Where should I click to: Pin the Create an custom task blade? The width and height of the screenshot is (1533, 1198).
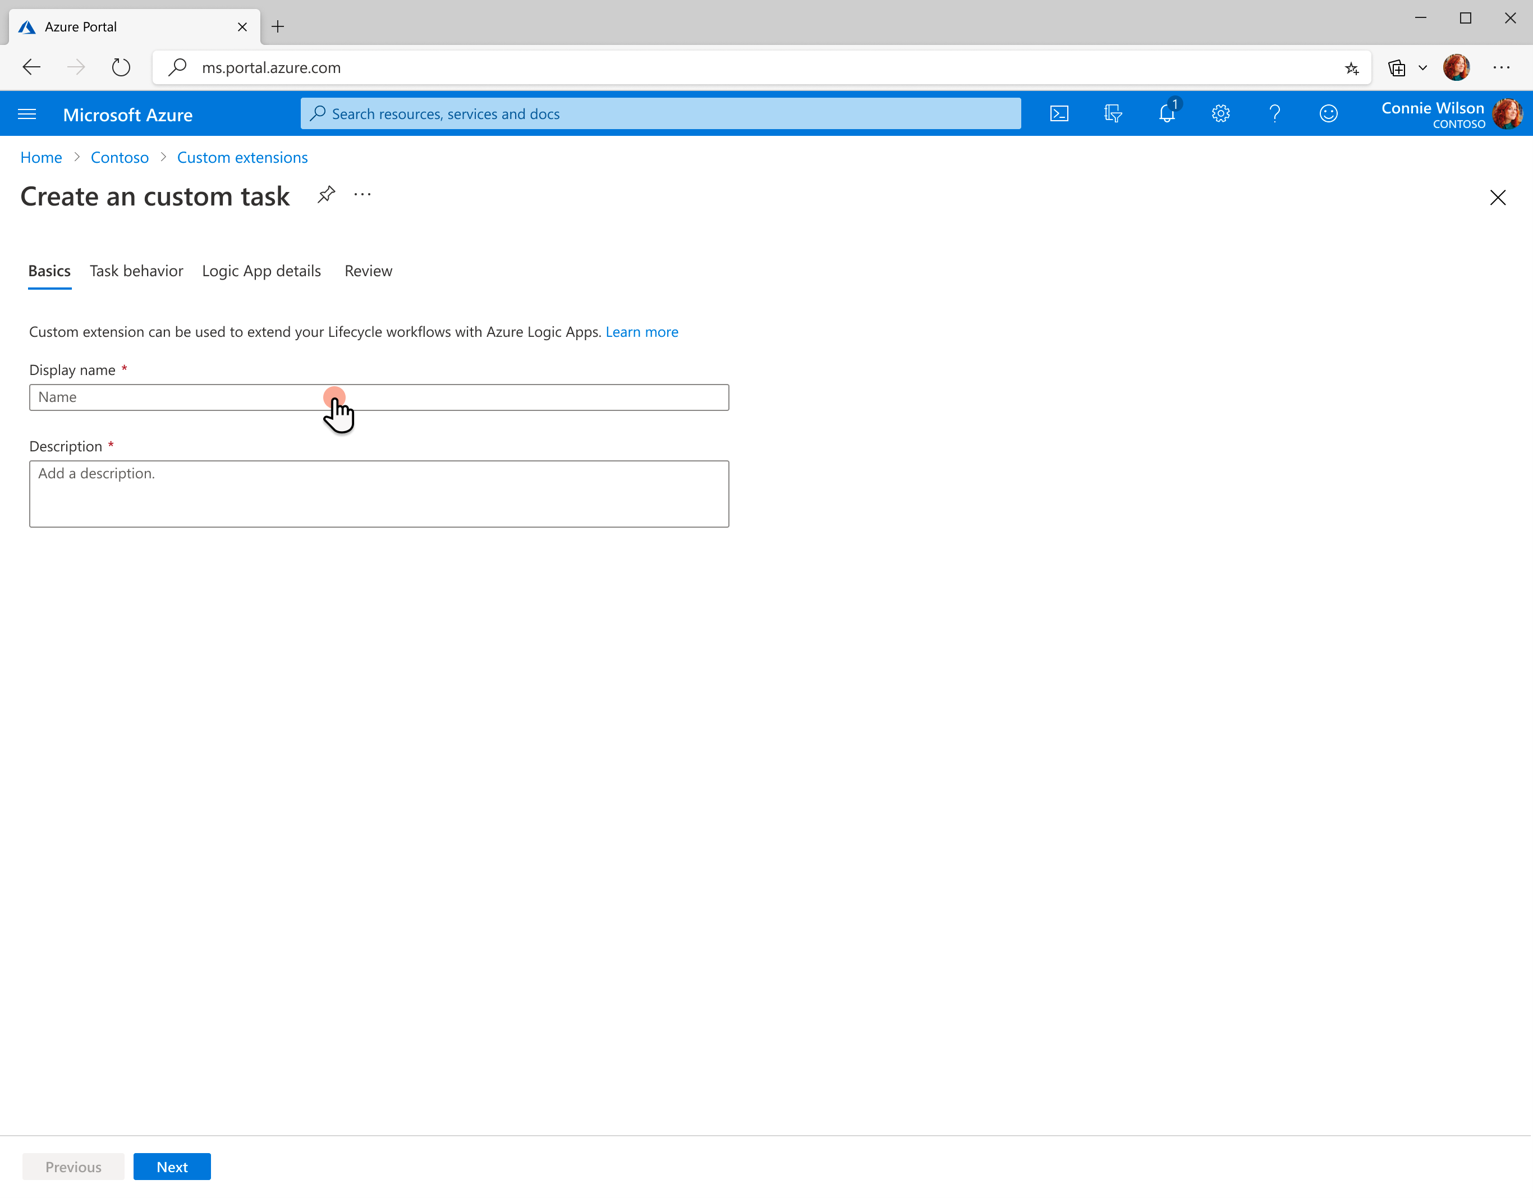click(326, 194)
